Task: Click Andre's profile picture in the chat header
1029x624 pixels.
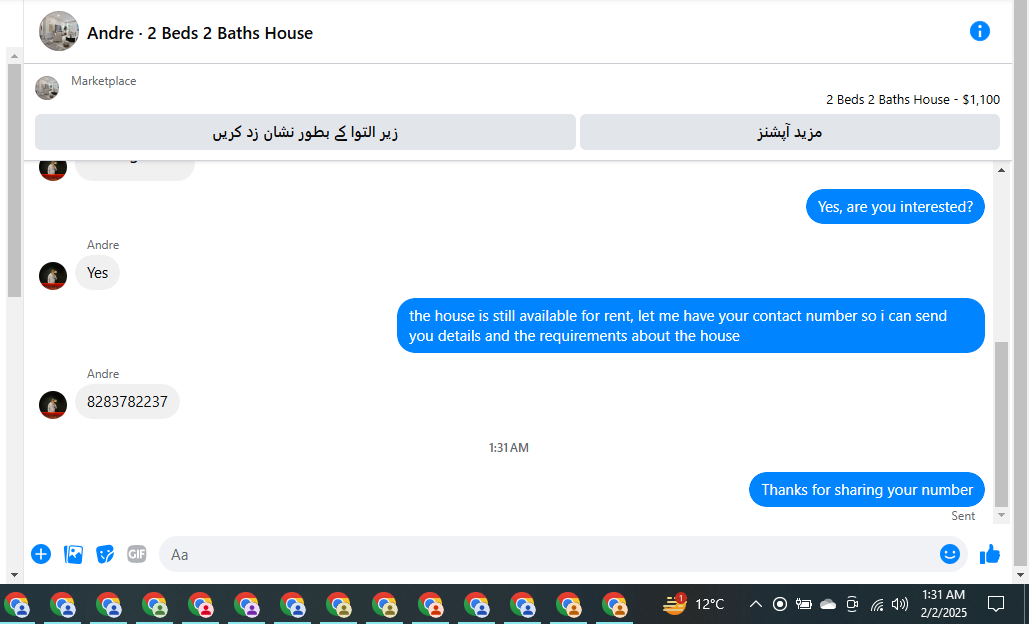Action: (x=58, y=31)
